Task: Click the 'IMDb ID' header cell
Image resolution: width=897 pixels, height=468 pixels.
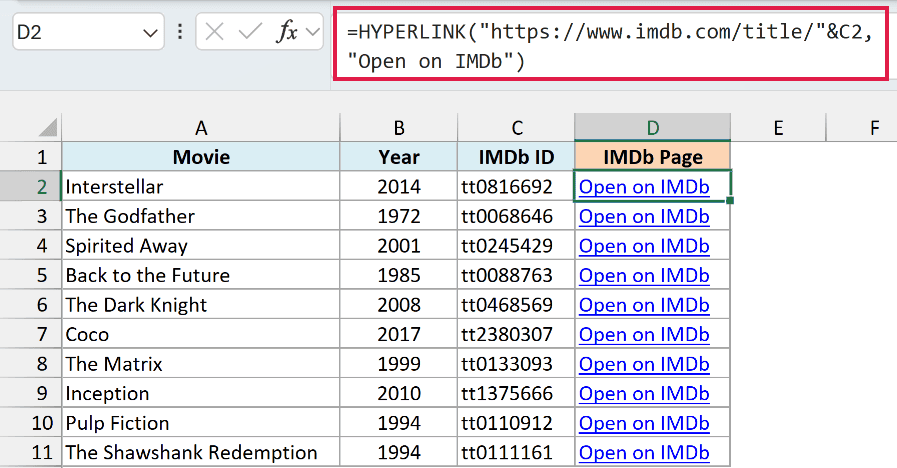Action: coord(517,157)
